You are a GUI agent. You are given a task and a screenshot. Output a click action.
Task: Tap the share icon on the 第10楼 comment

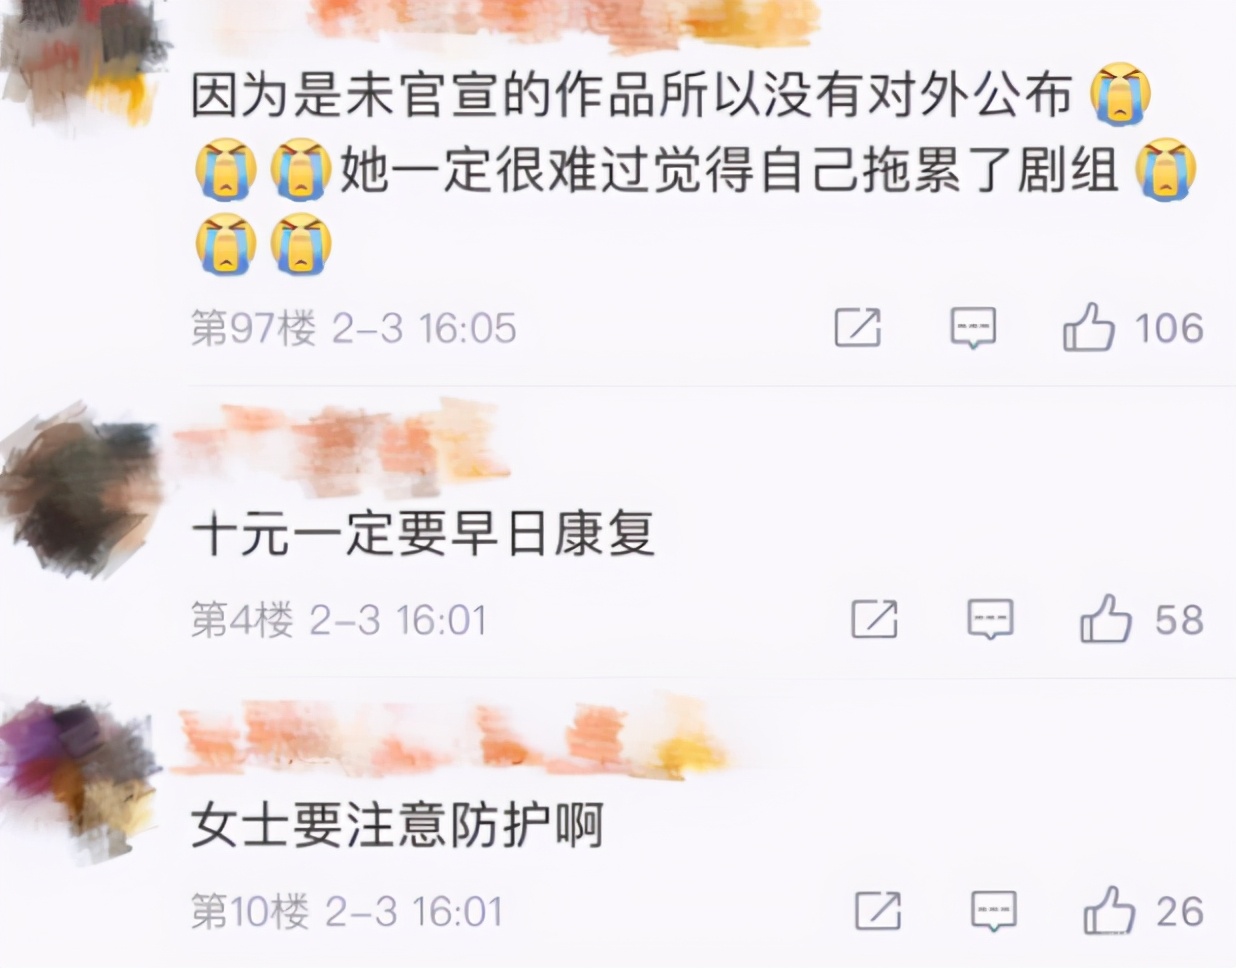point(878,911)
